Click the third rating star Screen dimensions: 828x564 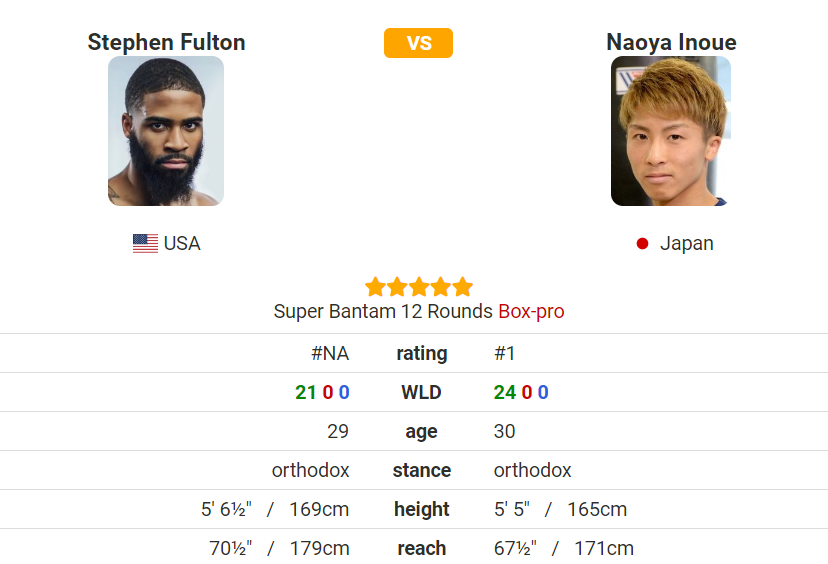point(418,287)
